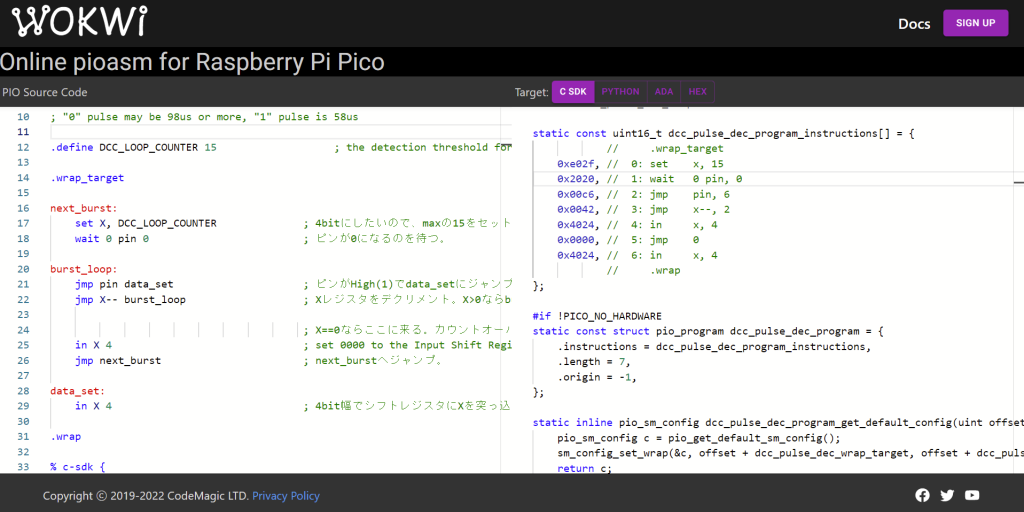The width and height of the screenshot is (1024, 512).
Task: Switch output target to ADA
Action: coord(664,92)
